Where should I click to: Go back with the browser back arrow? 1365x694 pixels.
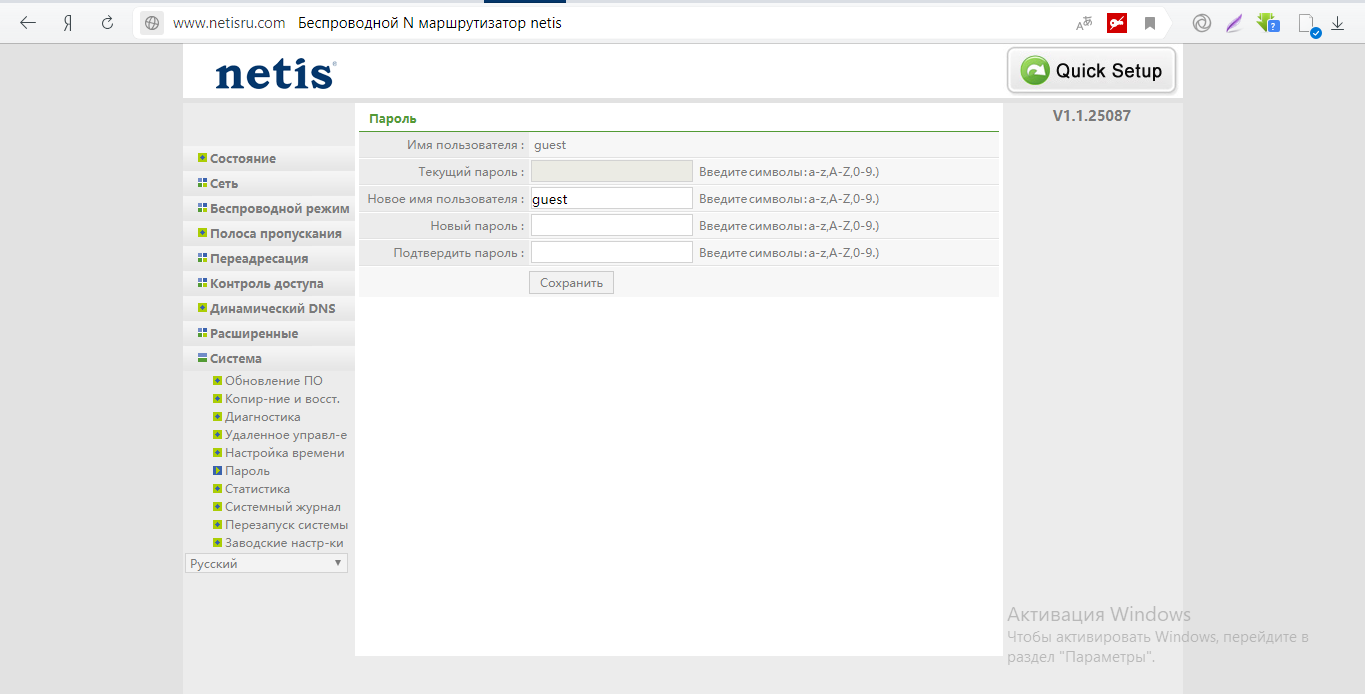click(28, 23)
